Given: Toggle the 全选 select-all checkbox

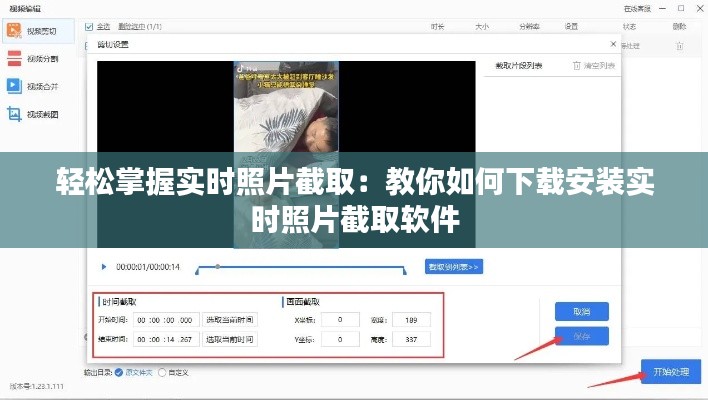Looking at the screenshot, I should click(89, 27).
